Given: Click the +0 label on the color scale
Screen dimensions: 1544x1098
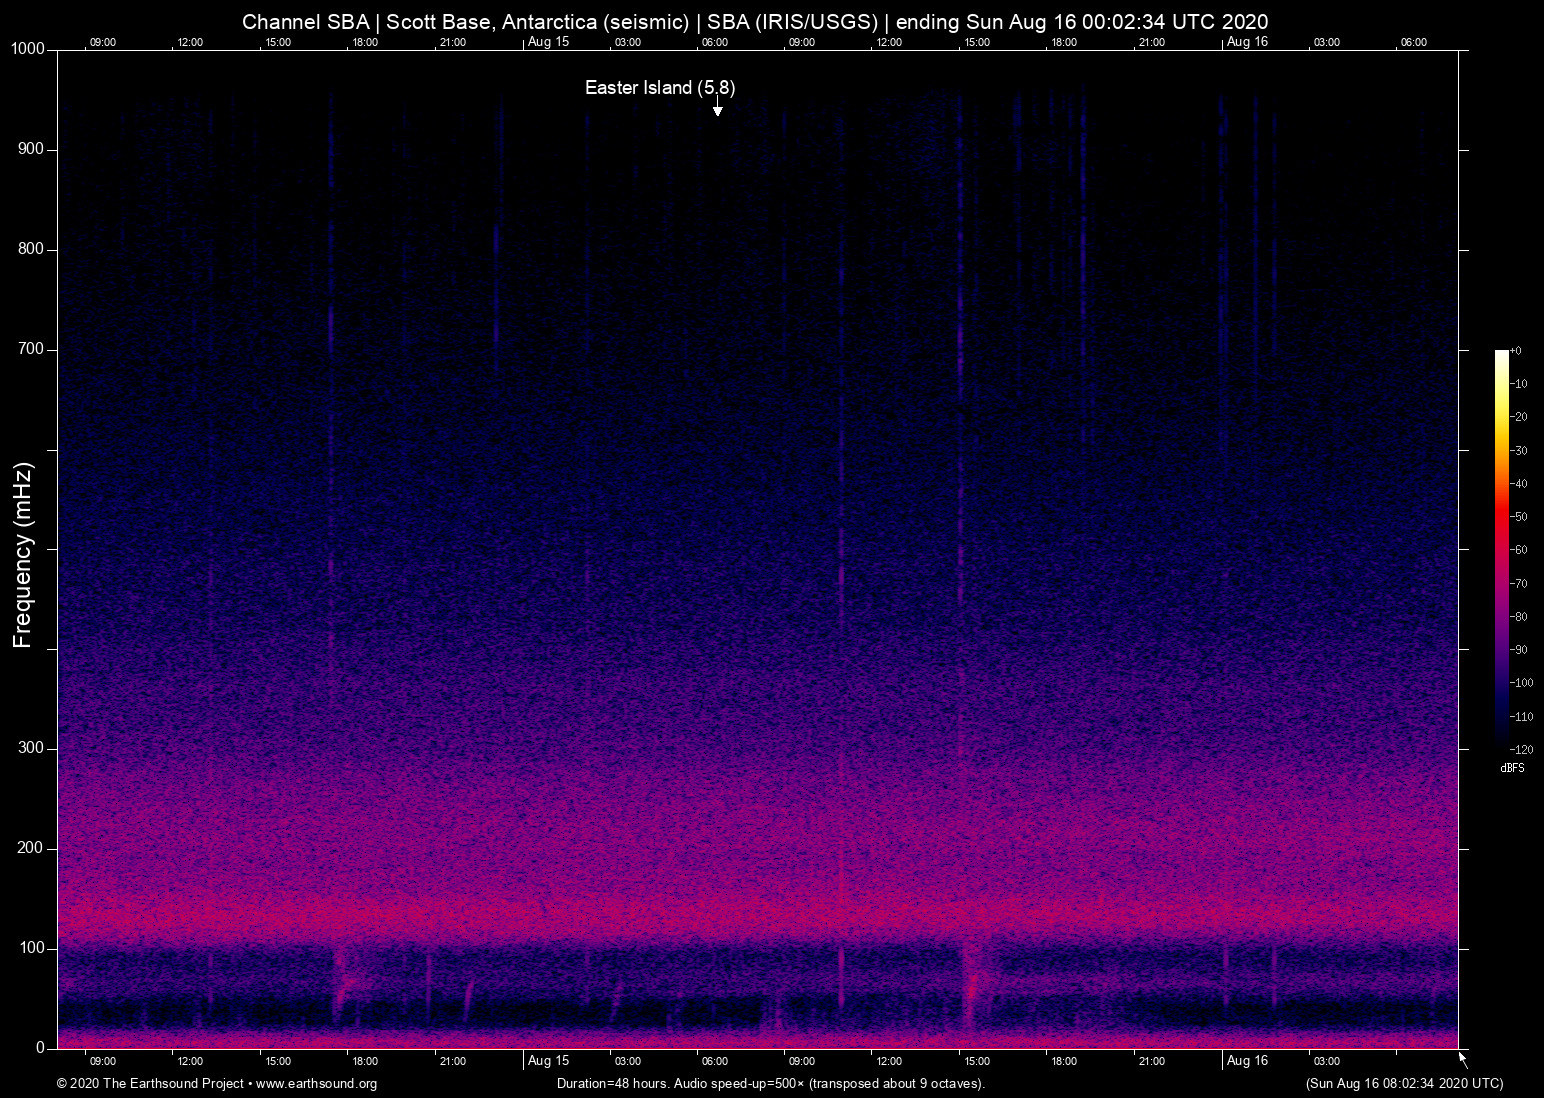Looking at the screenshot, I should point(1516,351).
